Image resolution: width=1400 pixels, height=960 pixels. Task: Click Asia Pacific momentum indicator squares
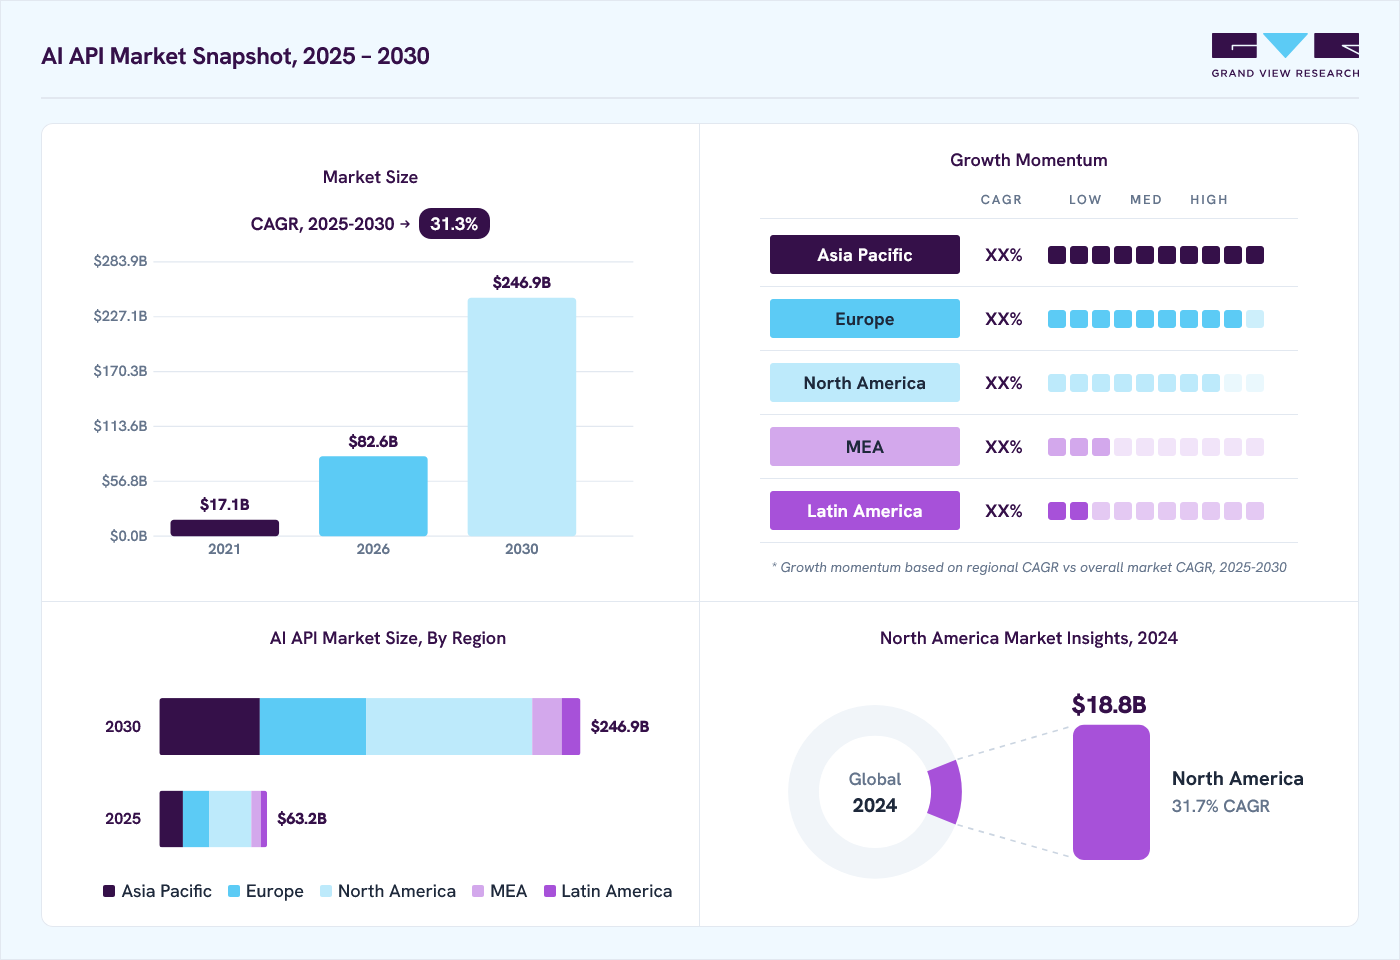coord(1156,255)
